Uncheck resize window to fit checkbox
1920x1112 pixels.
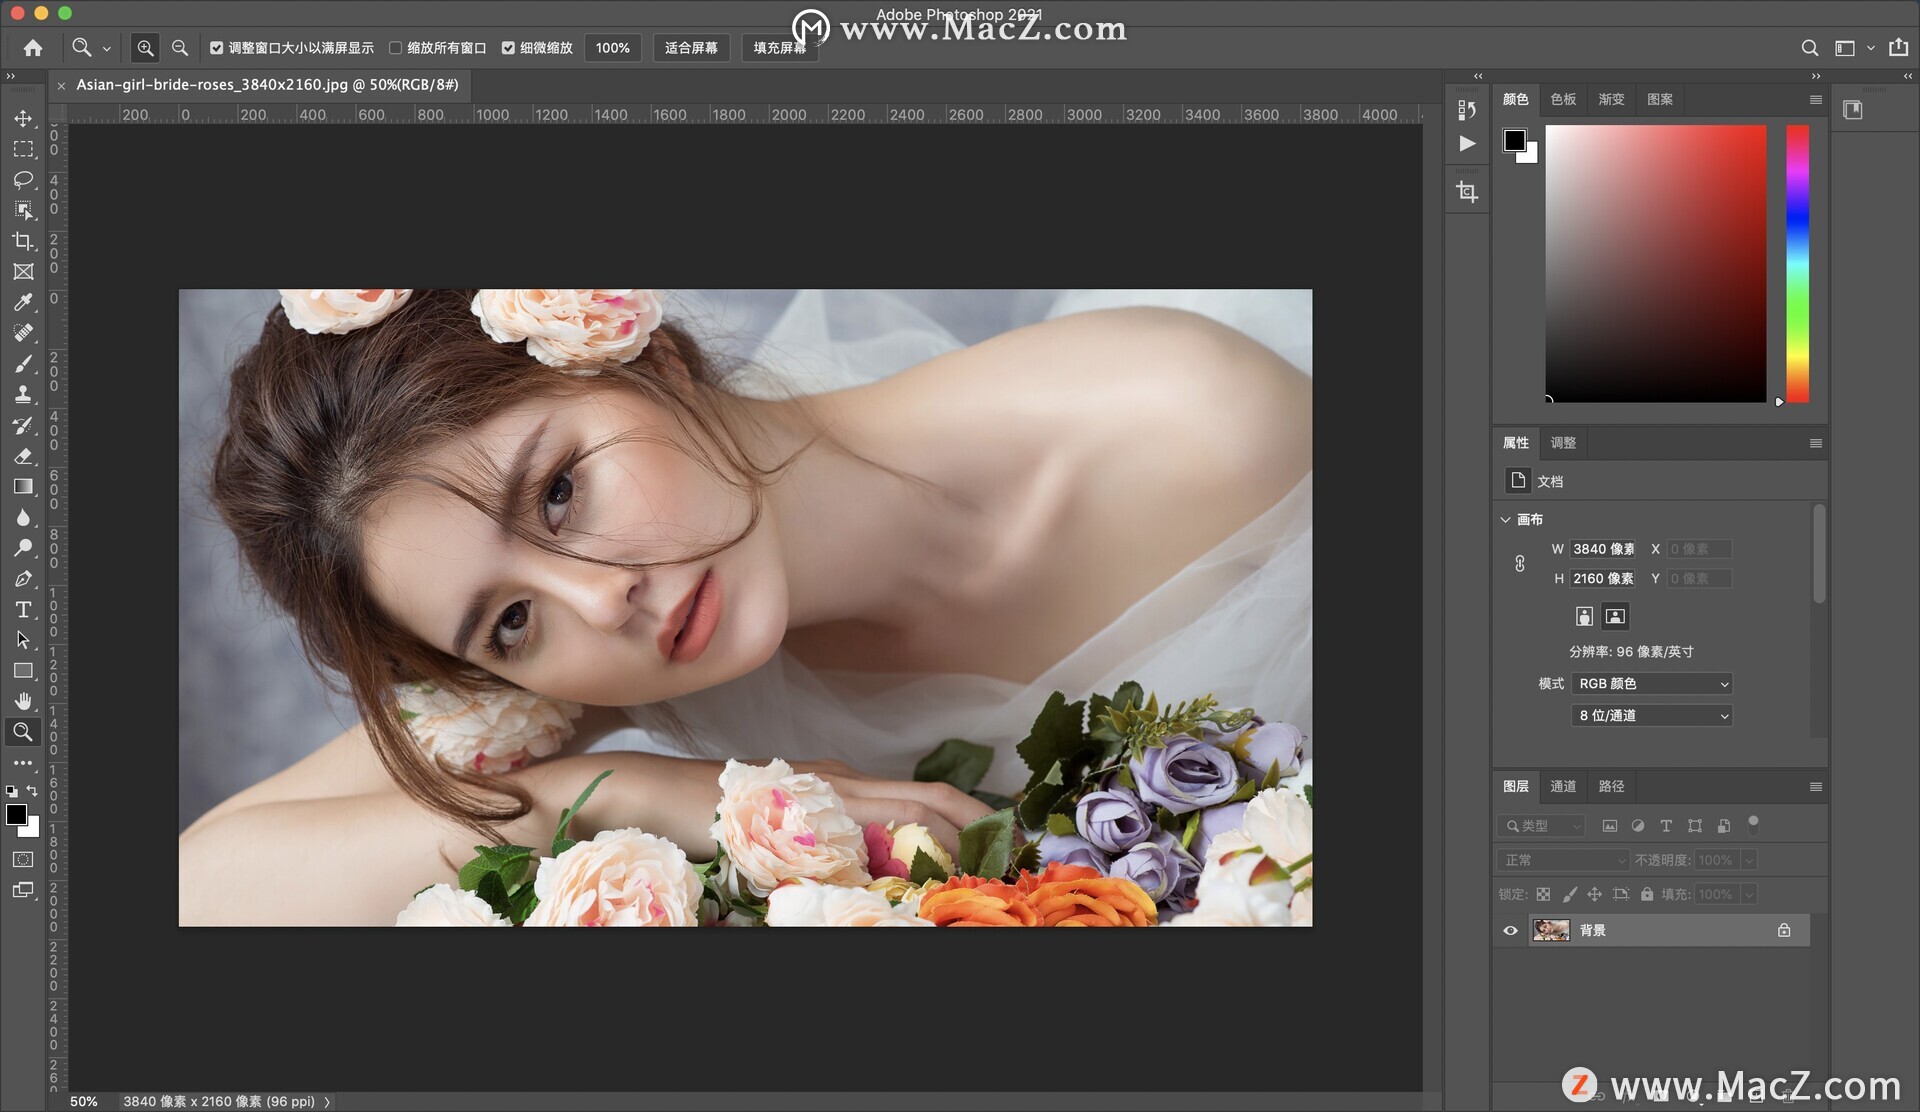[x=216, y=48]
